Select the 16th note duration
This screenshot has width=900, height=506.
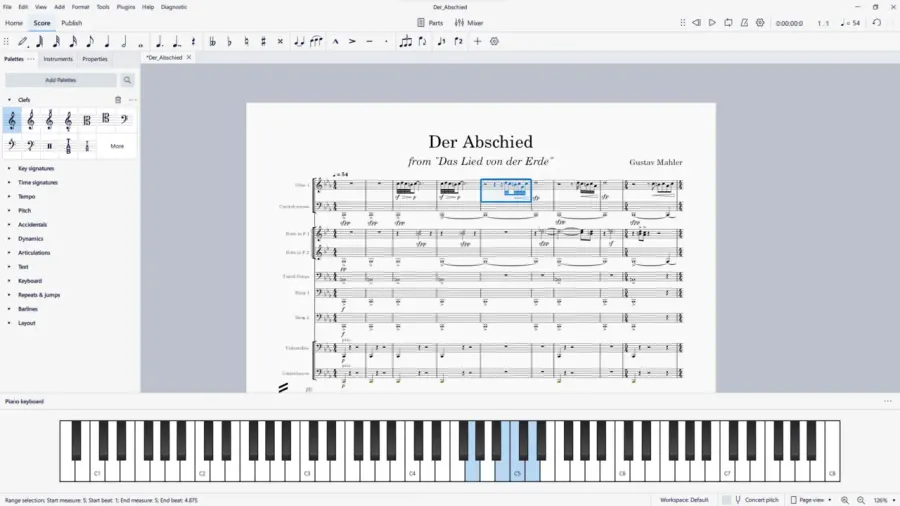[x=73, y=41]
